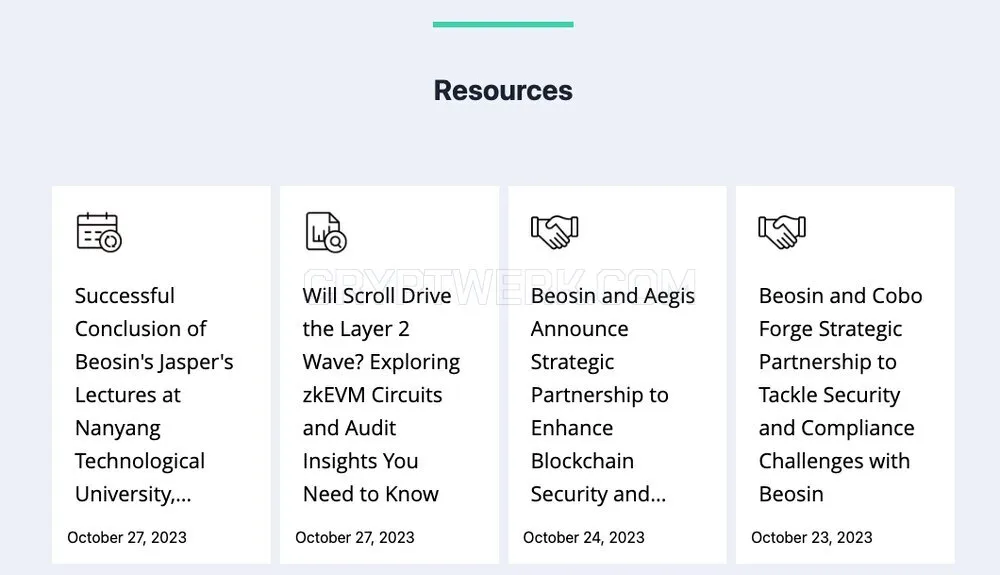
Task: Select the 'zkEVM Circuits' text line
Action: [372, 395]
